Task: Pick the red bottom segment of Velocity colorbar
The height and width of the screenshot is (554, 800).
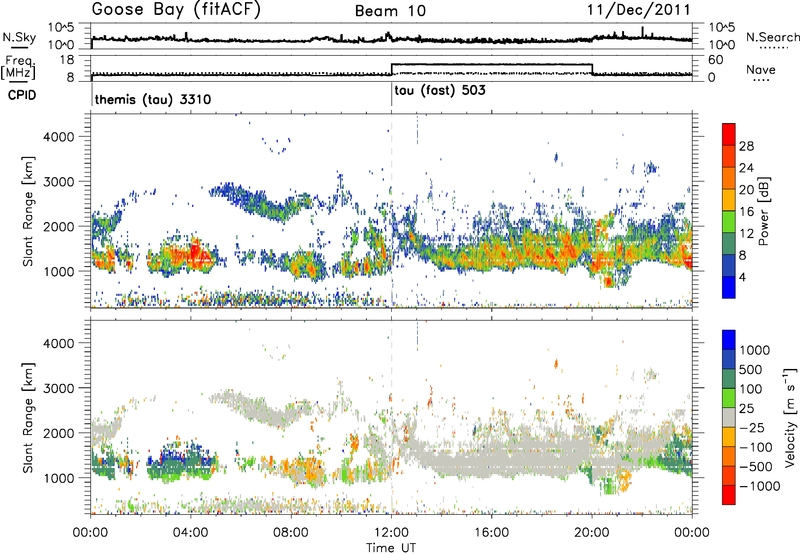Action: pos(729,495)
